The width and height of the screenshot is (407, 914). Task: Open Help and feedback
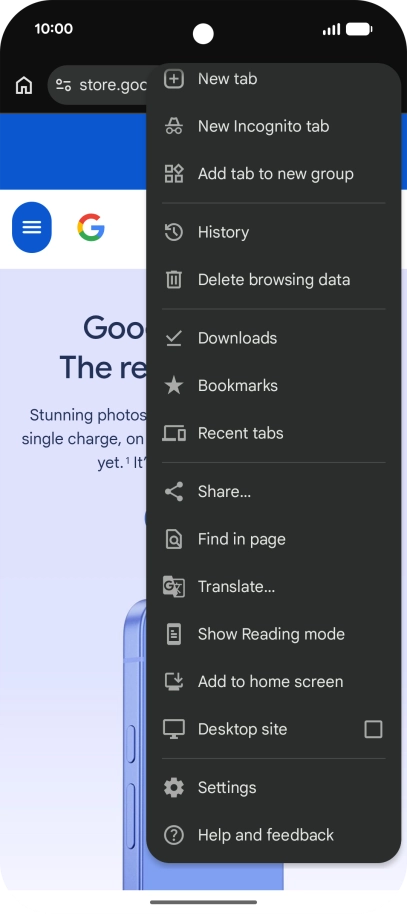coord(273,835)
